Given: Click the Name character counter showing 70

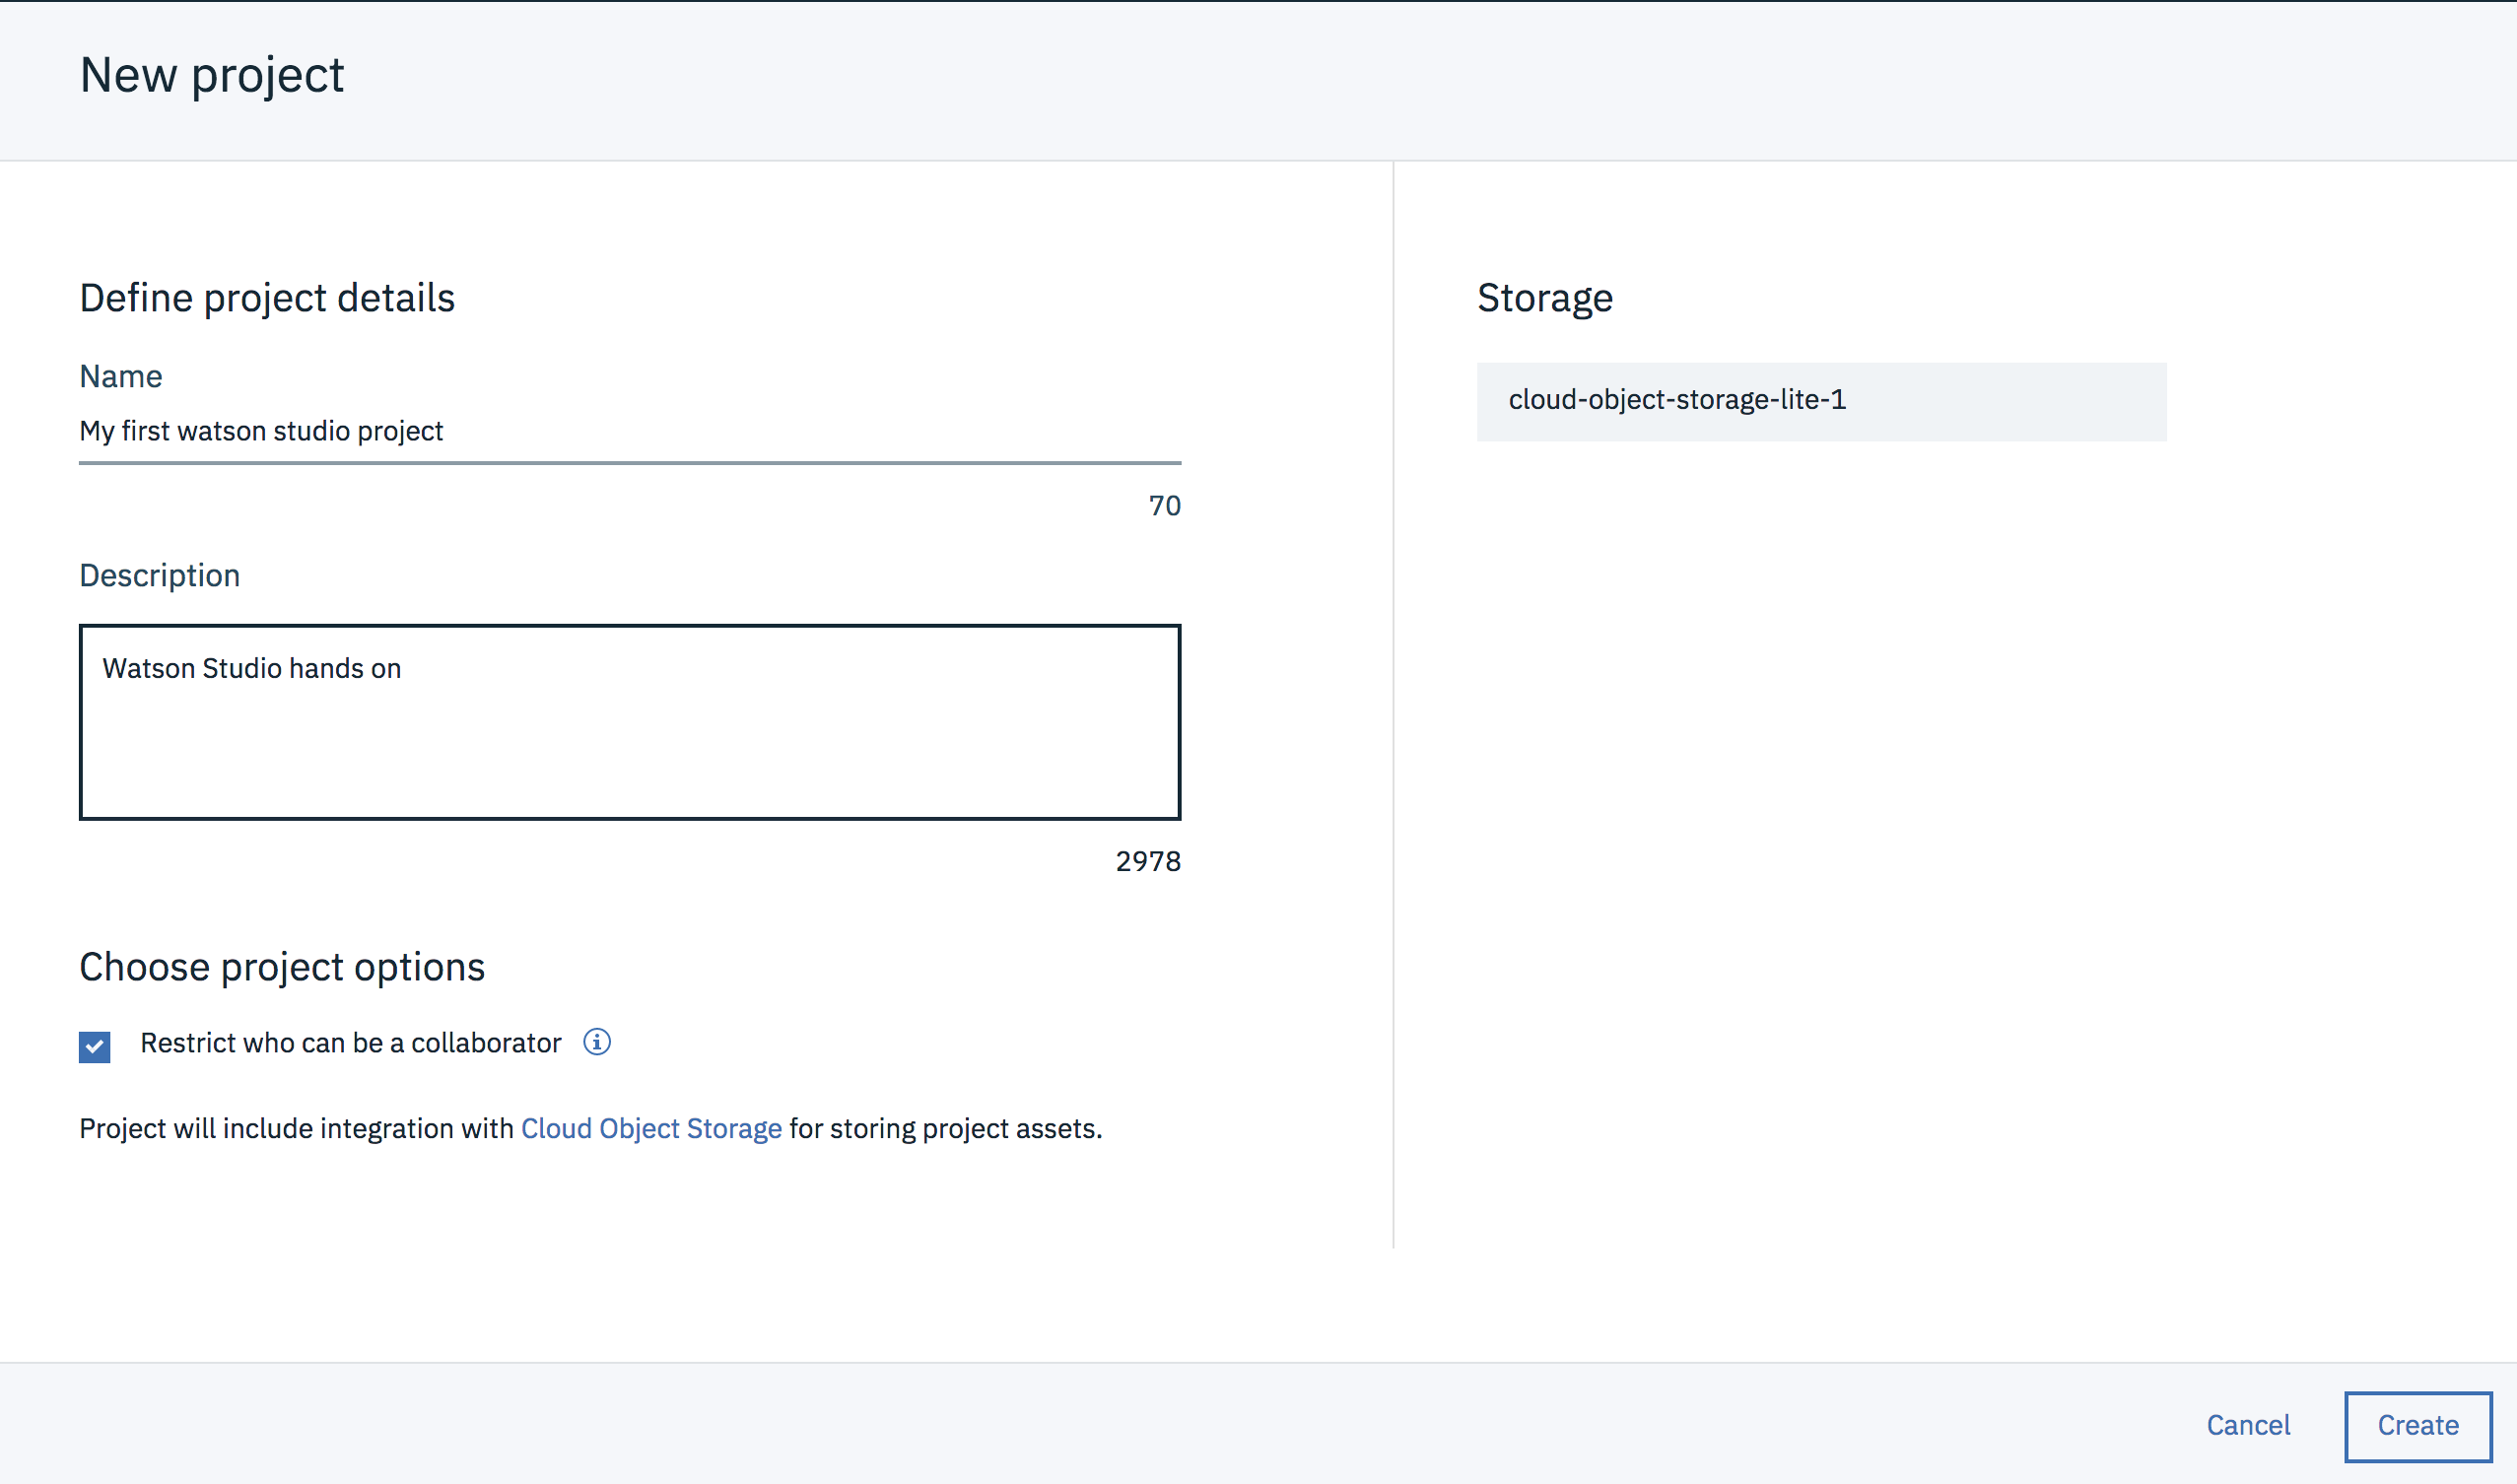Looking at the screenshot, I should coord(1164,506).
